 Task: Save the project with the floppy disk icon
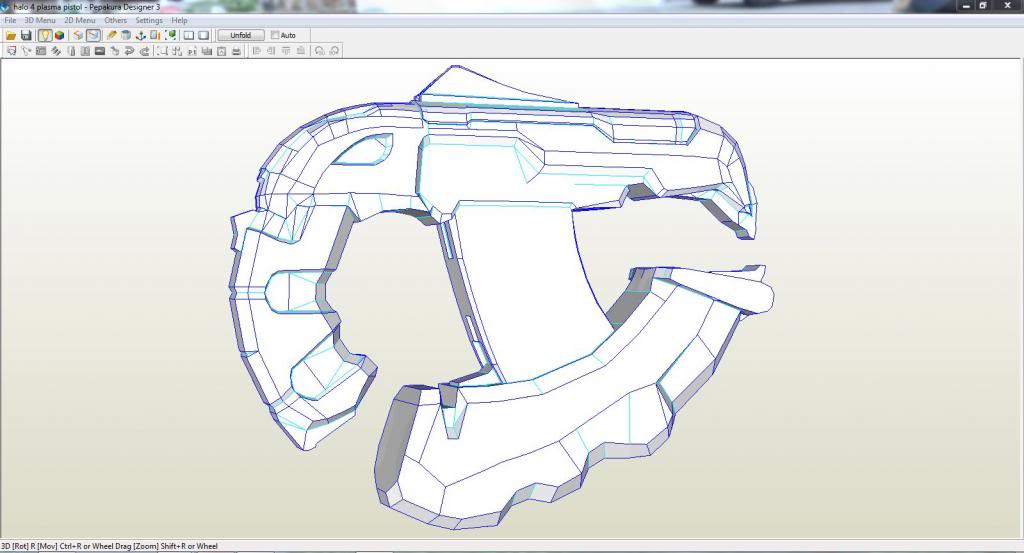(x=26, y=35)
